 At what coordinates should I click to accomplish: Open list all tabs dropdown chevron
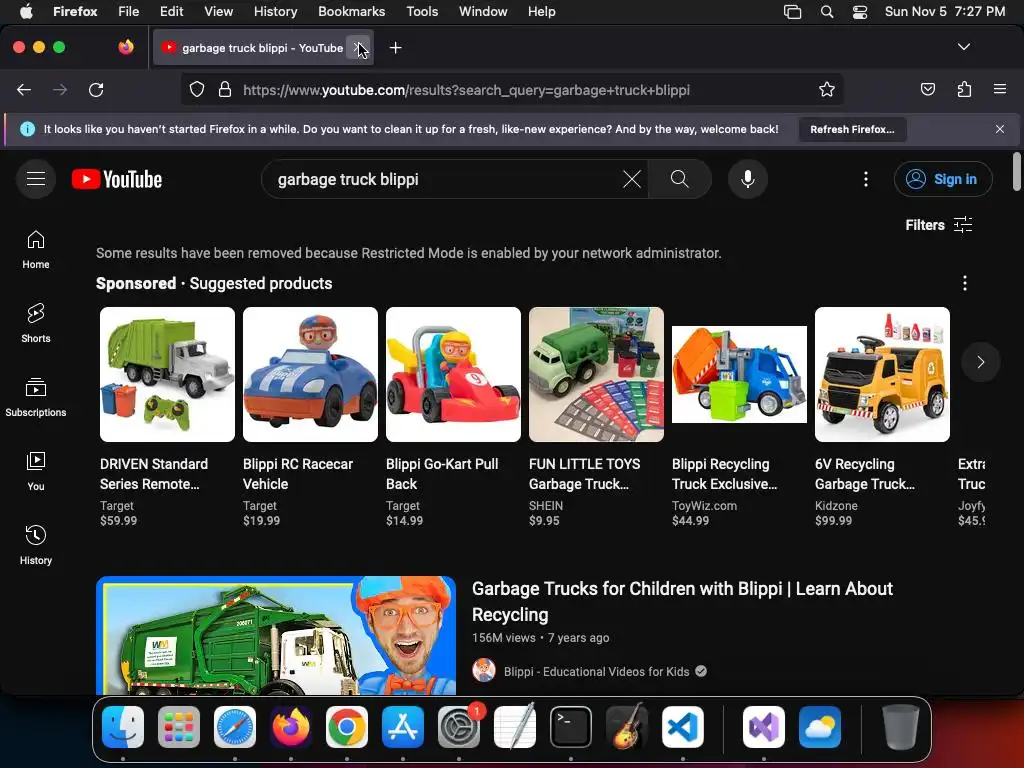(x=964, y=47)
